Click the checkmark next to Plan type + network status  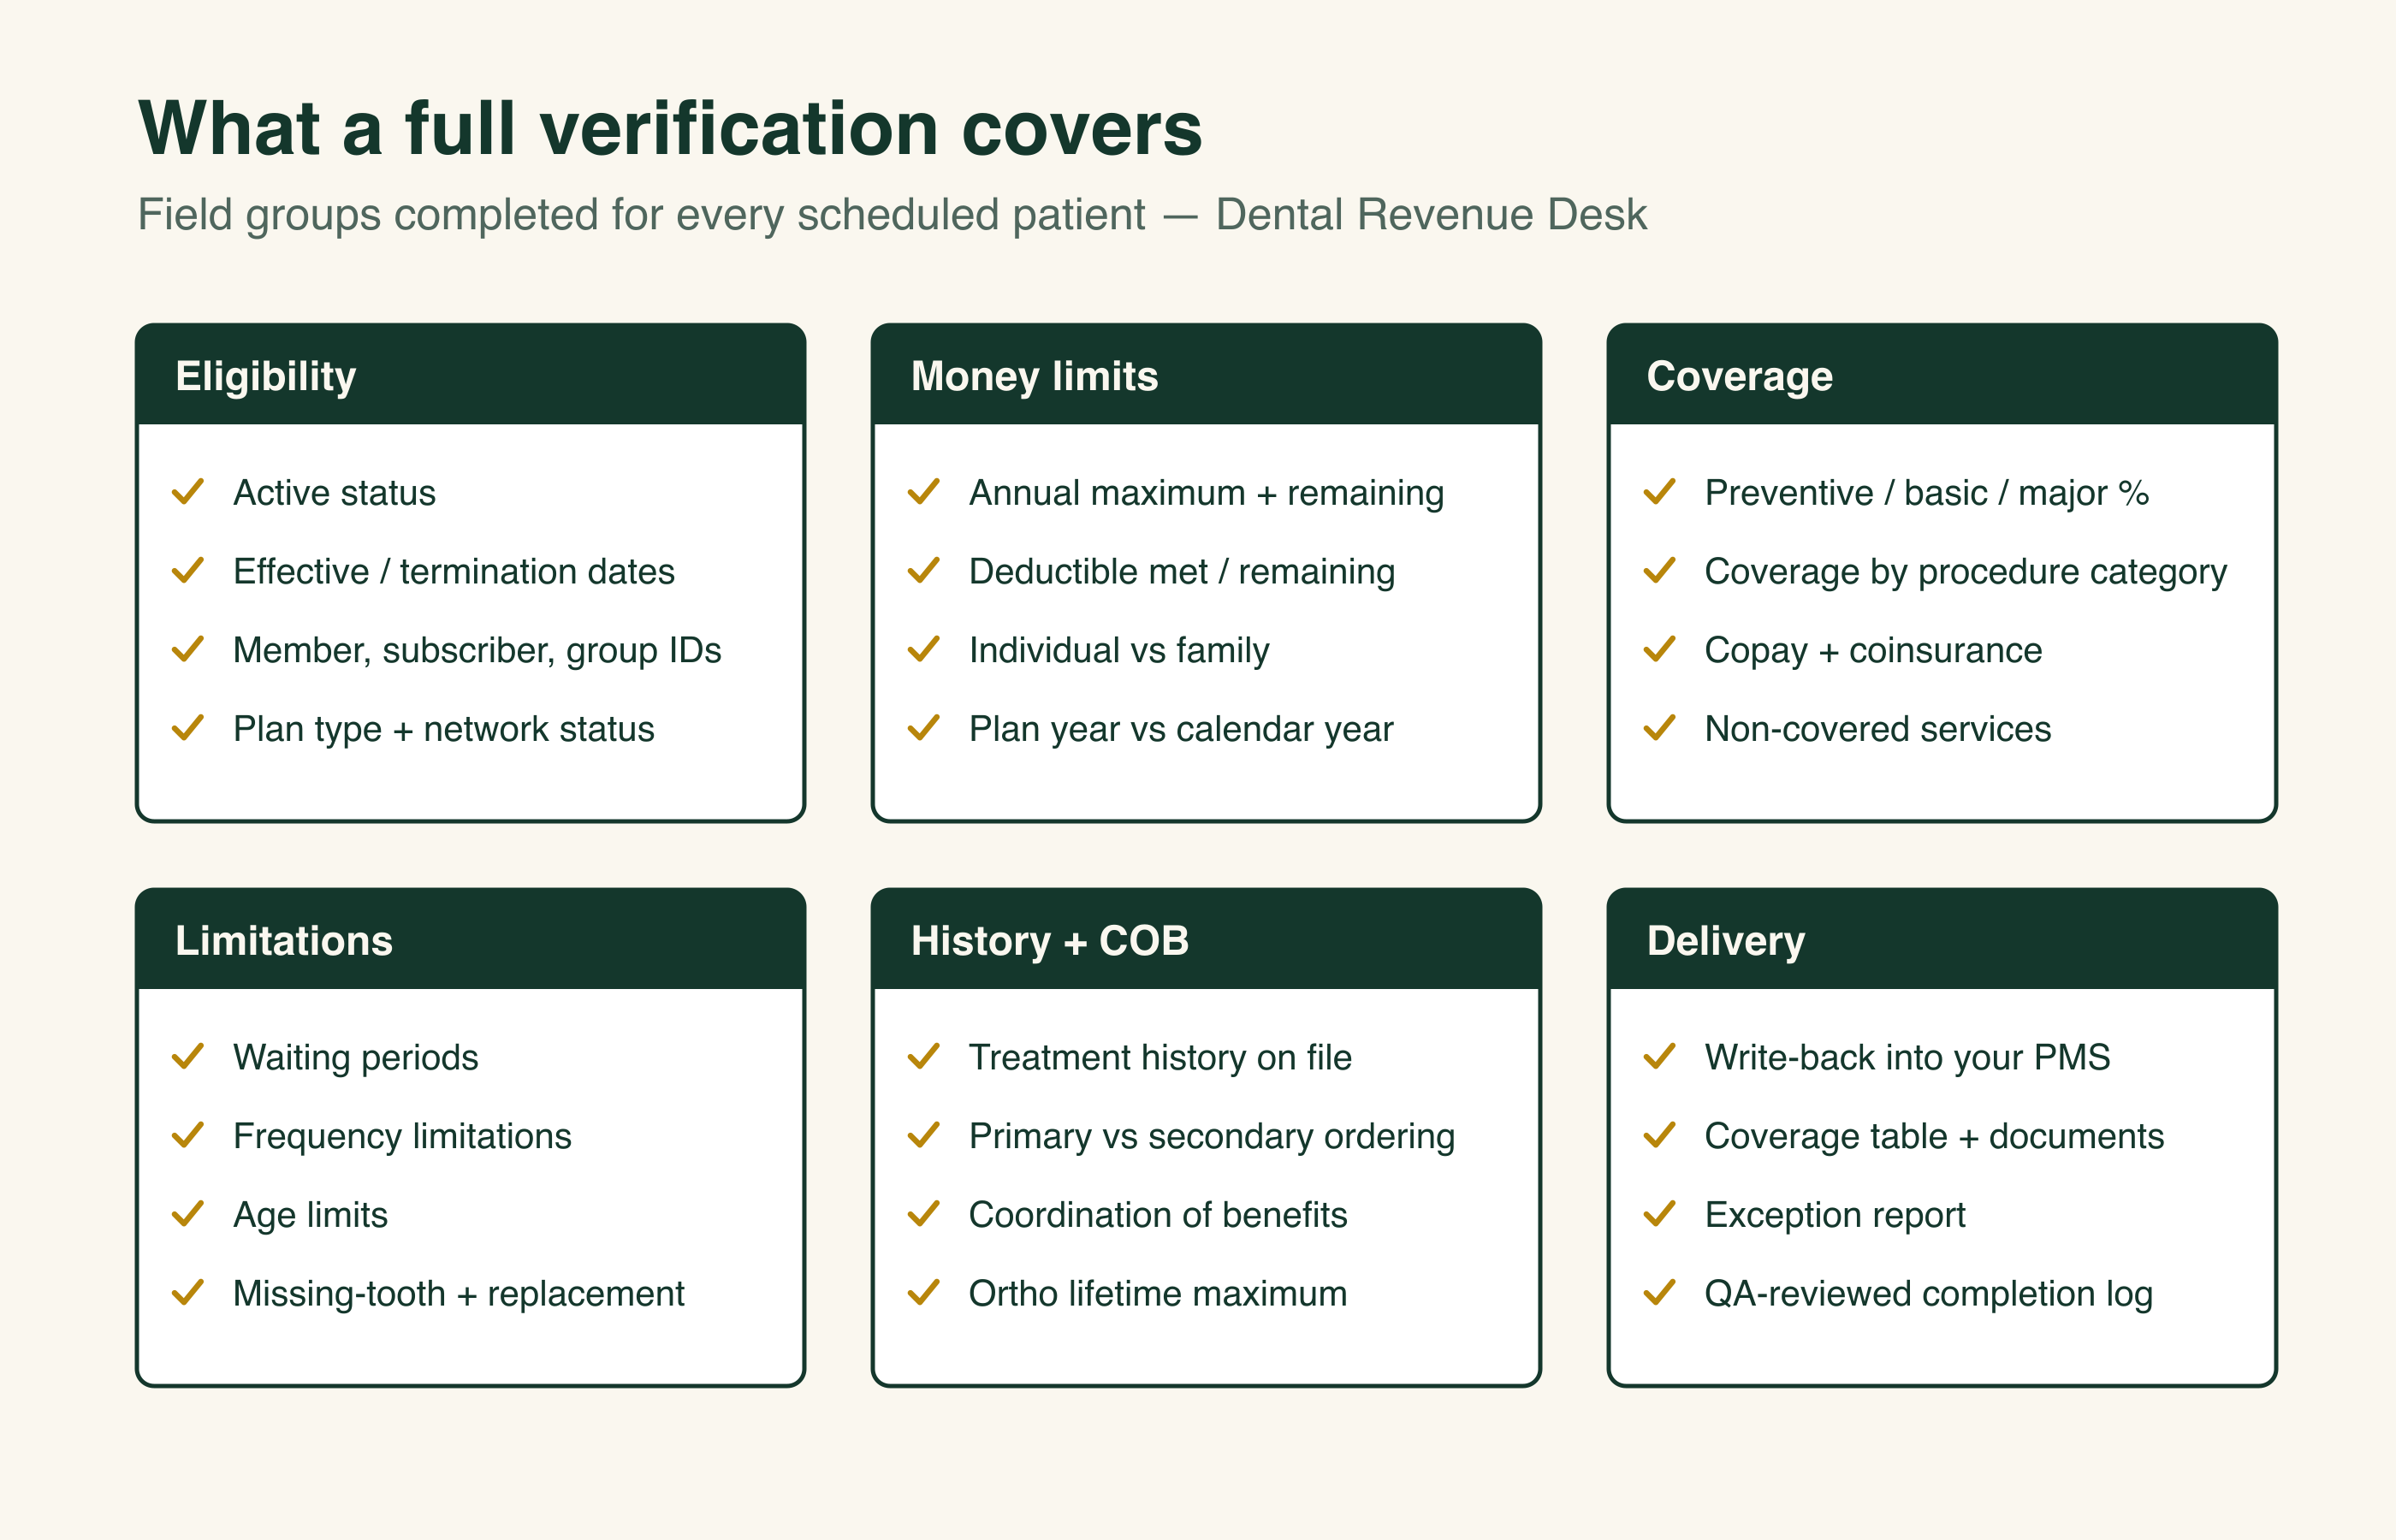[x=188, y=728]
